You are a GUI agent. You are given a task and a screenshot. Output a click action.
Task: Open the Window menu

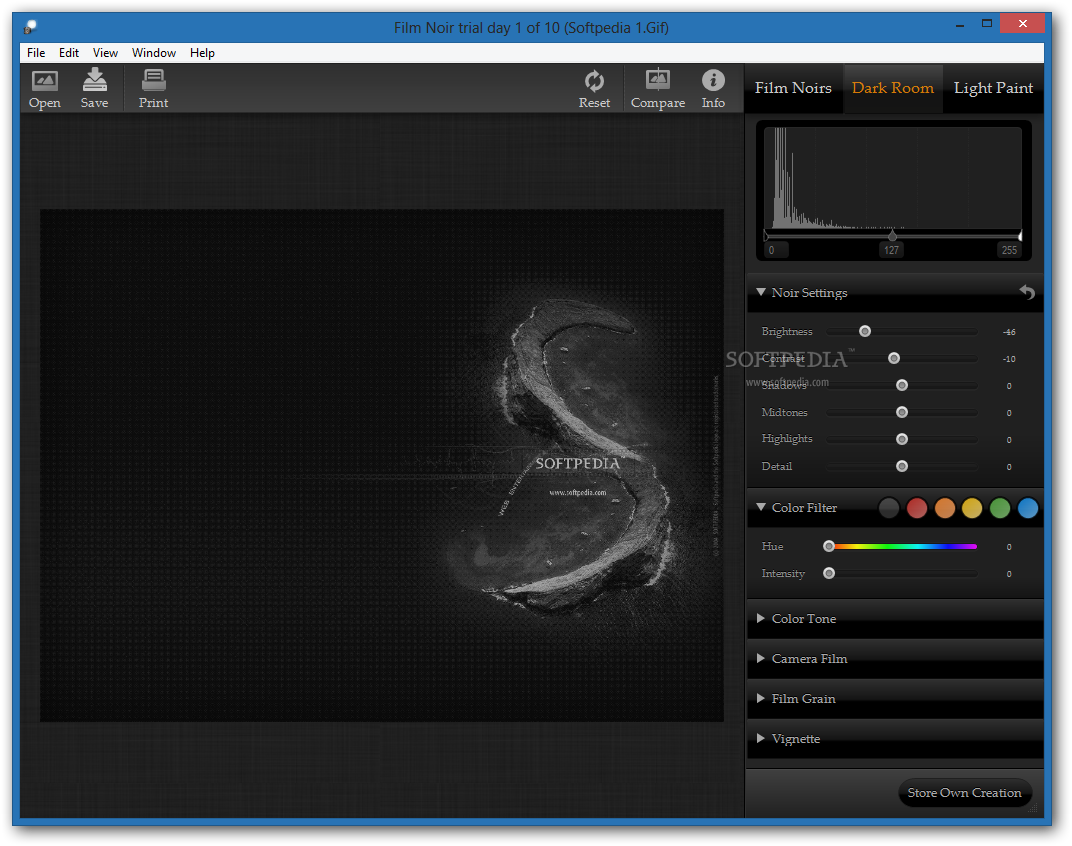tap(154, 53)
